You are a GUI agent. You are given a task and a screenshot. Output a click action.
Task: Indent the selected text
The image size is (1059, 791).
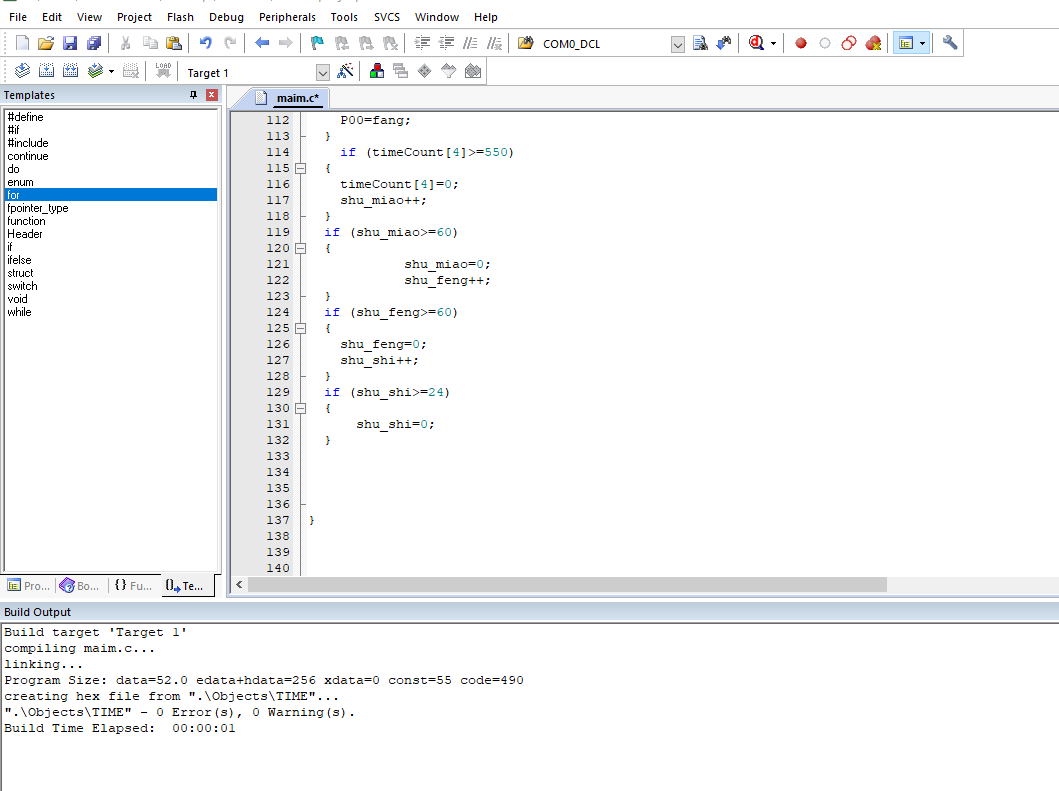click(x=422, y=43)
